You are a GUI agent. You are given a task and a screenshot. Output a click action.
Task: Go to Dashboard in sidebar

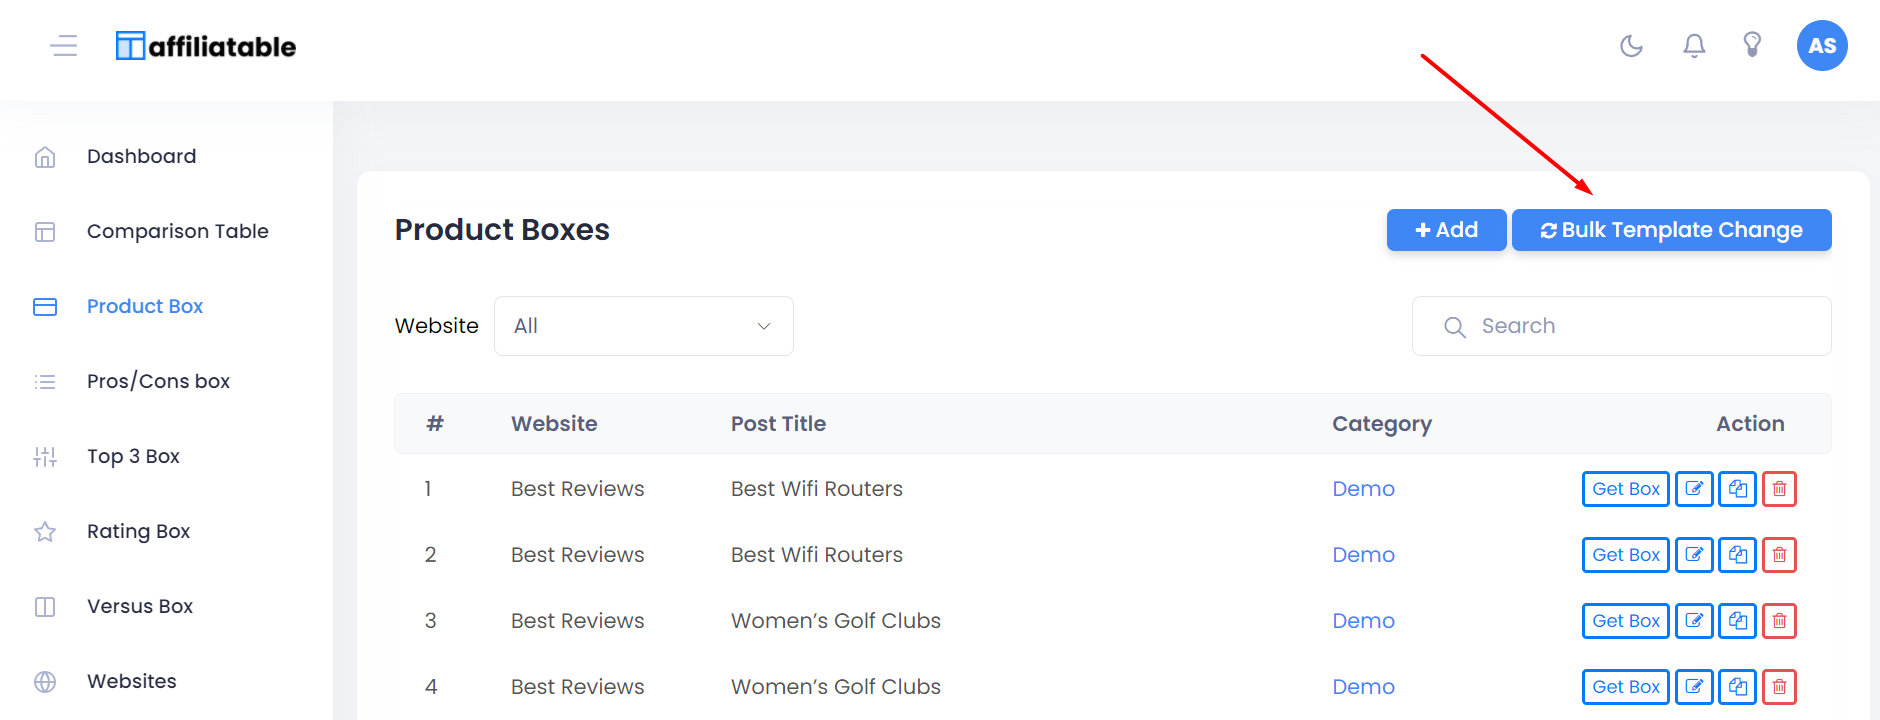(142, 156)
